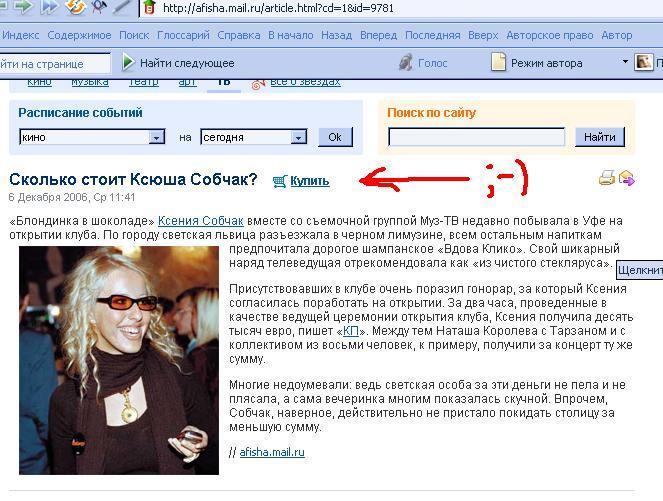
Task: Open the Содержимое navigation item
Action: pos(79,35)
